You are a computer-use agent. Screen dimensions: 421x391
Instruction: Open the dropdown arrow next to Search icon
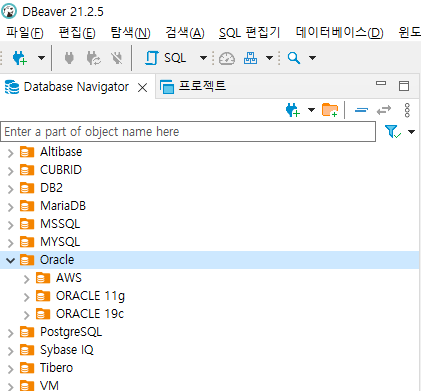click(312, 58)
